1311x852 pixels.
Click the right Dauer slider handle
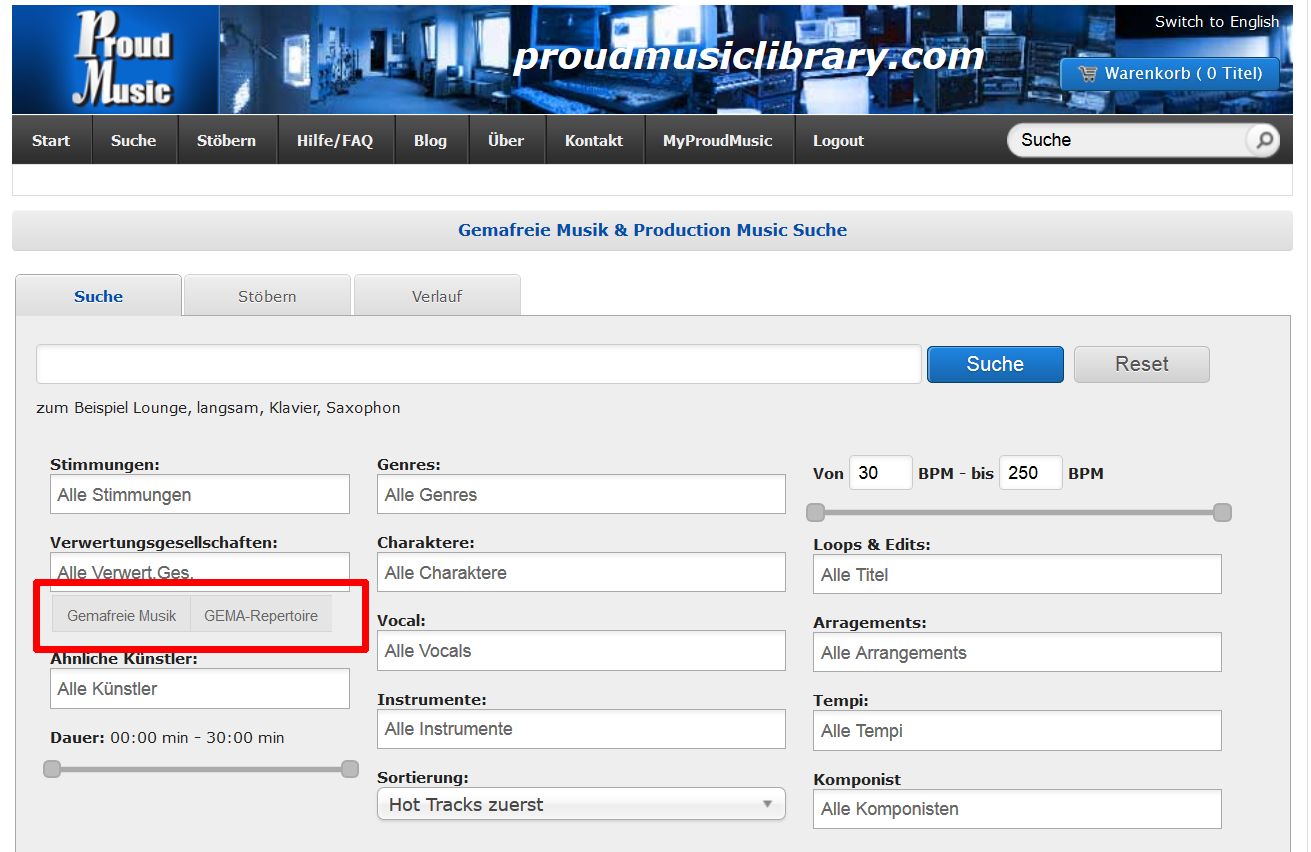[350, 769]
